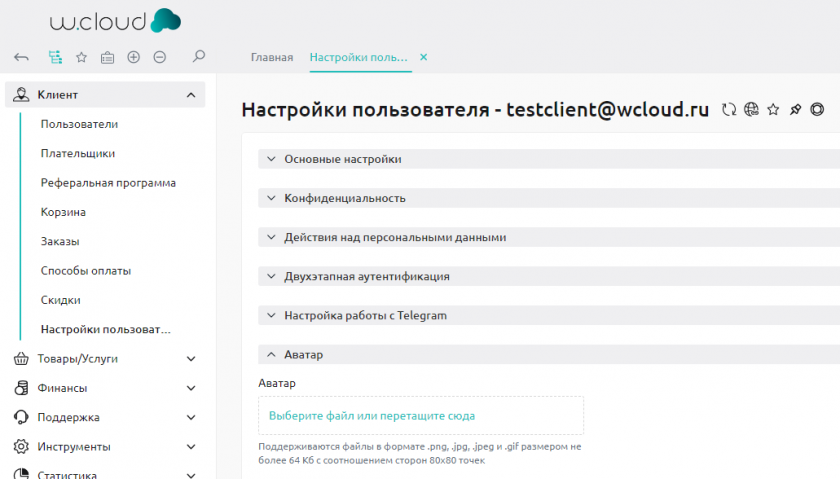
Task: Click the globe link icon beside title
Action: 751,110
